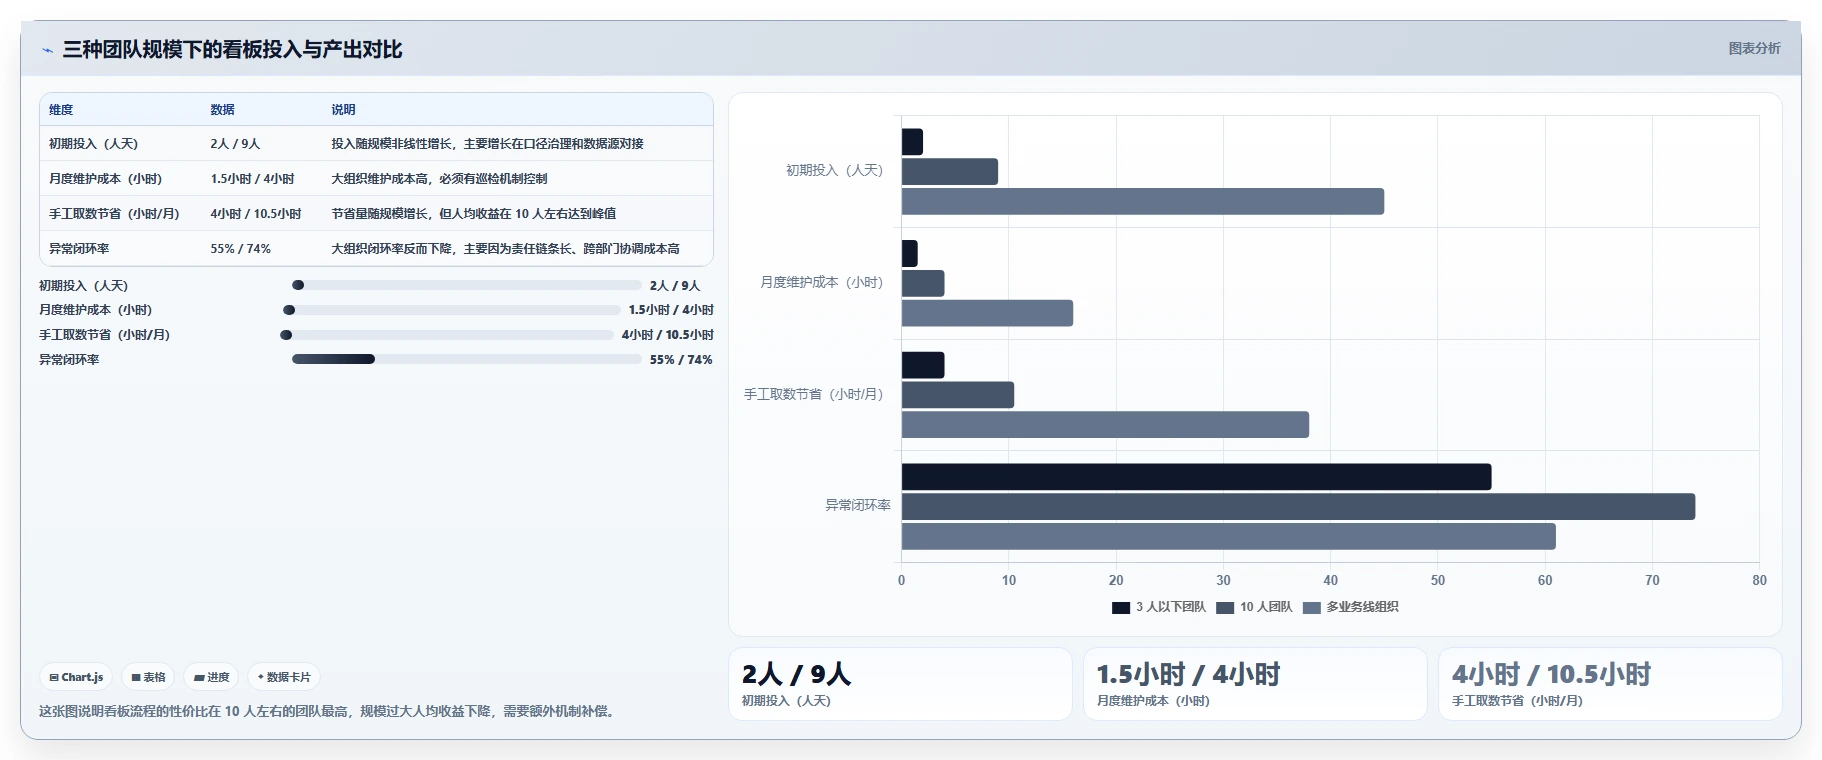Click the chart y-axis label 月度维护成本（小时）
This screenshot has width=1822, height=760.
[x=821, y=283]
